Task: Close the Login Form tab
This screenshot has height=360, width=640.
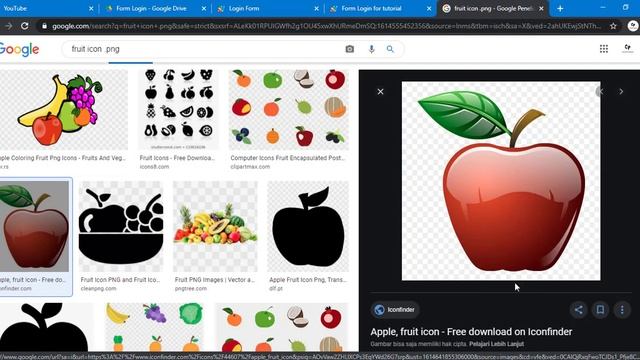Action: point(316,8)
